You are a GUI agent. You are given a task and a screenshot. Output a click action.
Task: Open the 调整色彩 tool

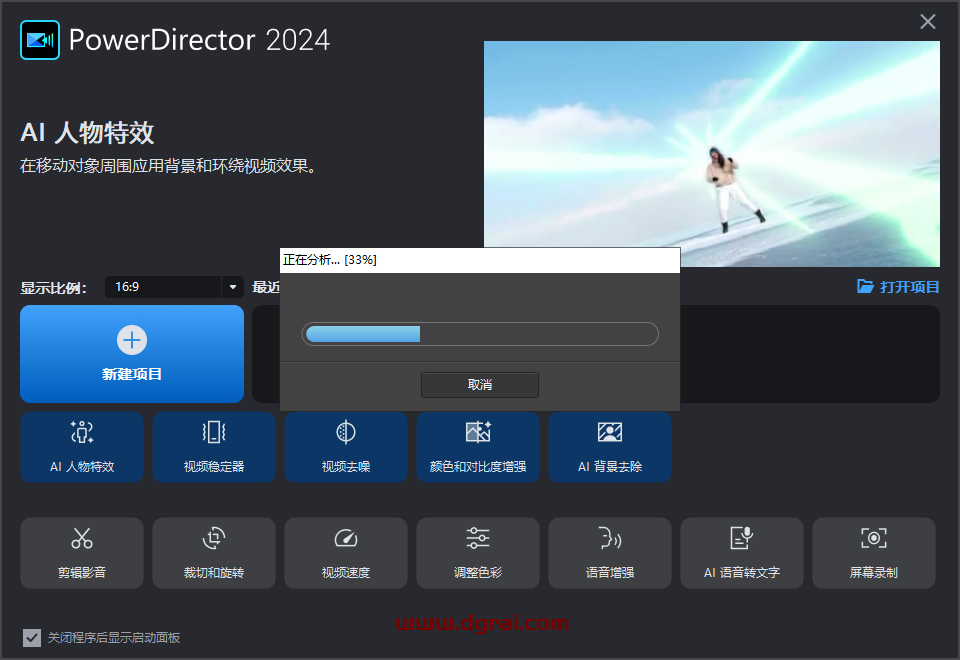pos(478,553)
